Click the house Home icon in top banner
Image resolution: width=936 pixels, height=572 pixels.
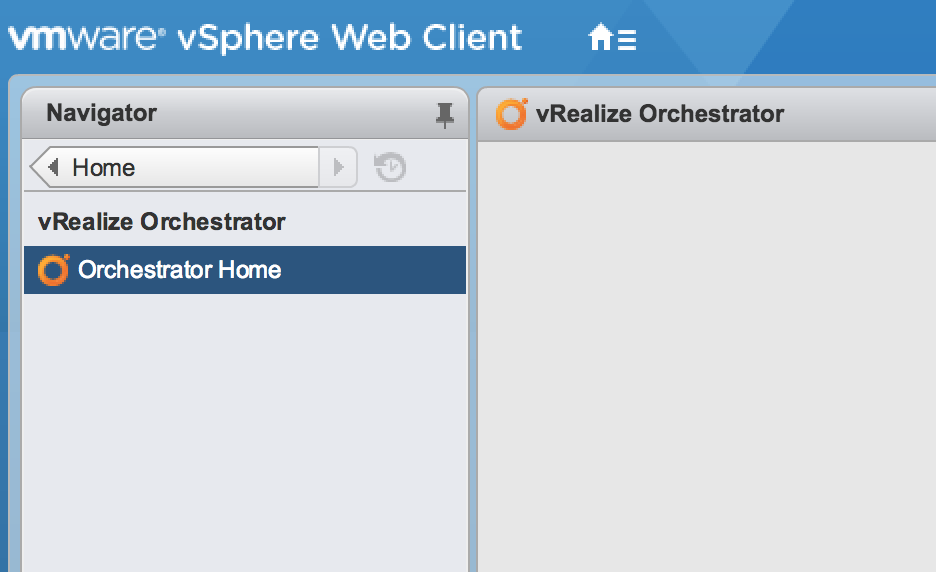[x=600, y=38]
